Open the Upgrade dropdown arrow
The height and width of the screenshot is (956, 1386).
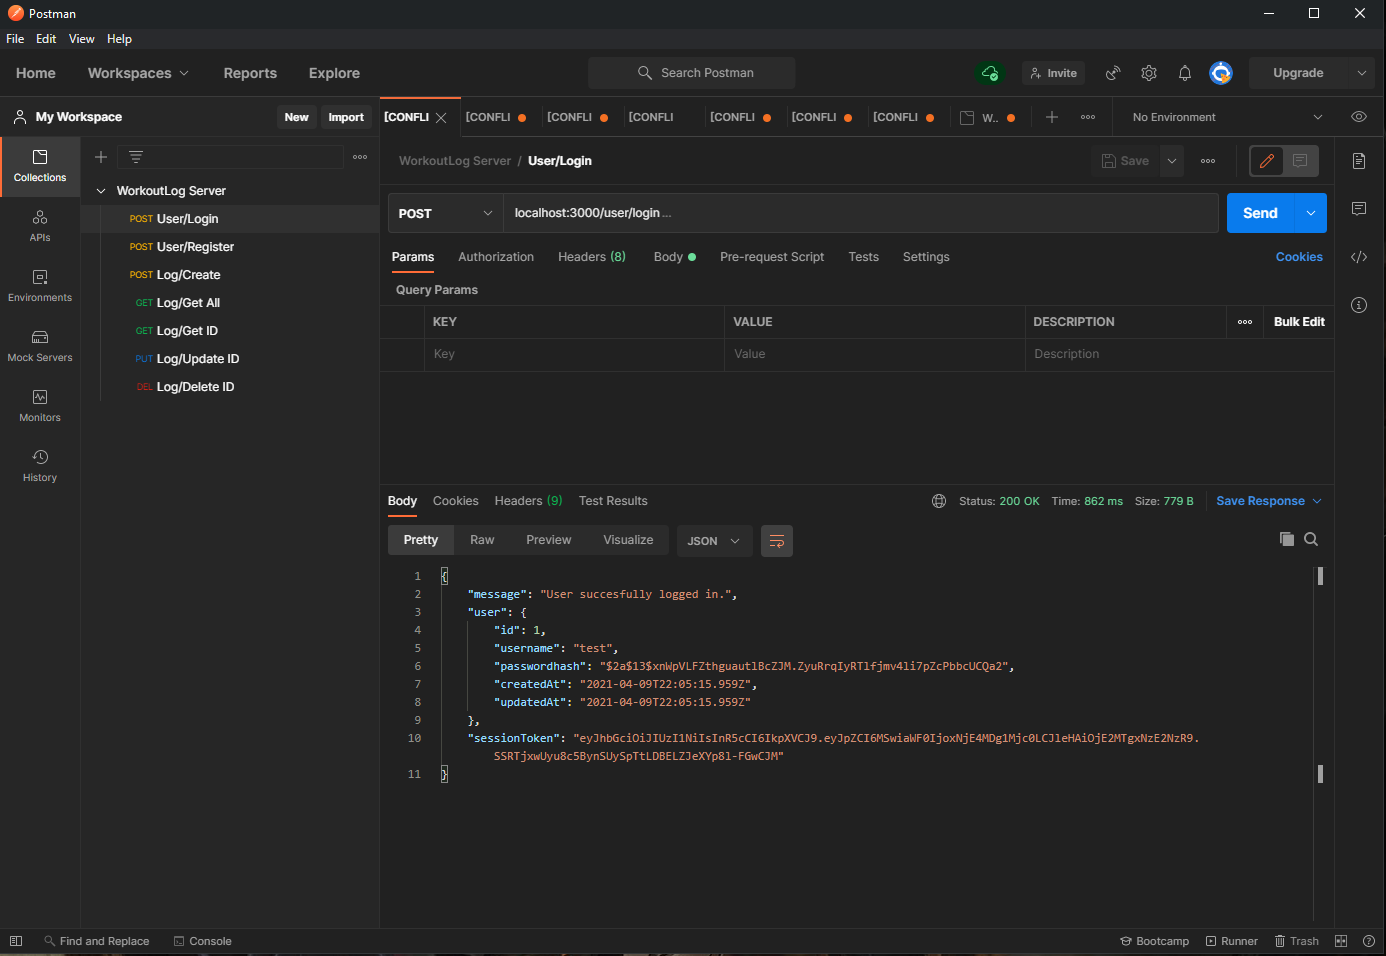coord(1362,73)
